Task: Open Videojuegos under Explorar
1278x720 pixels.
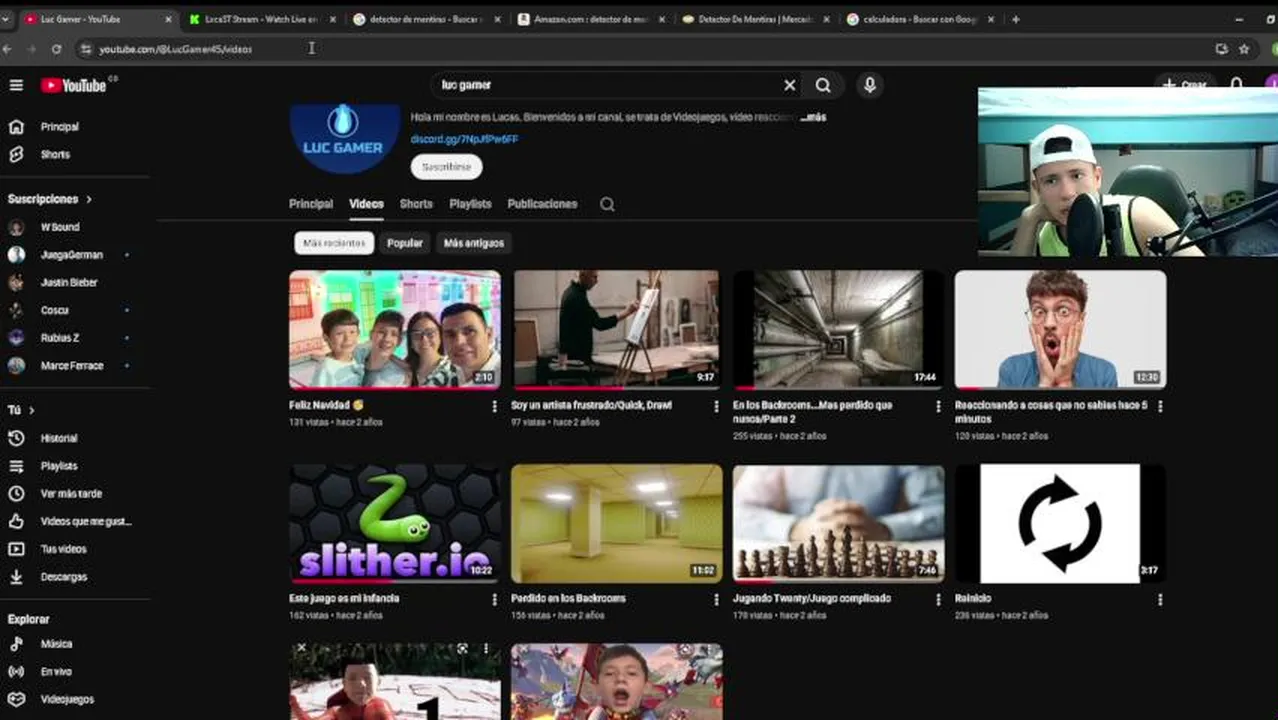Action: click(67, 700)
